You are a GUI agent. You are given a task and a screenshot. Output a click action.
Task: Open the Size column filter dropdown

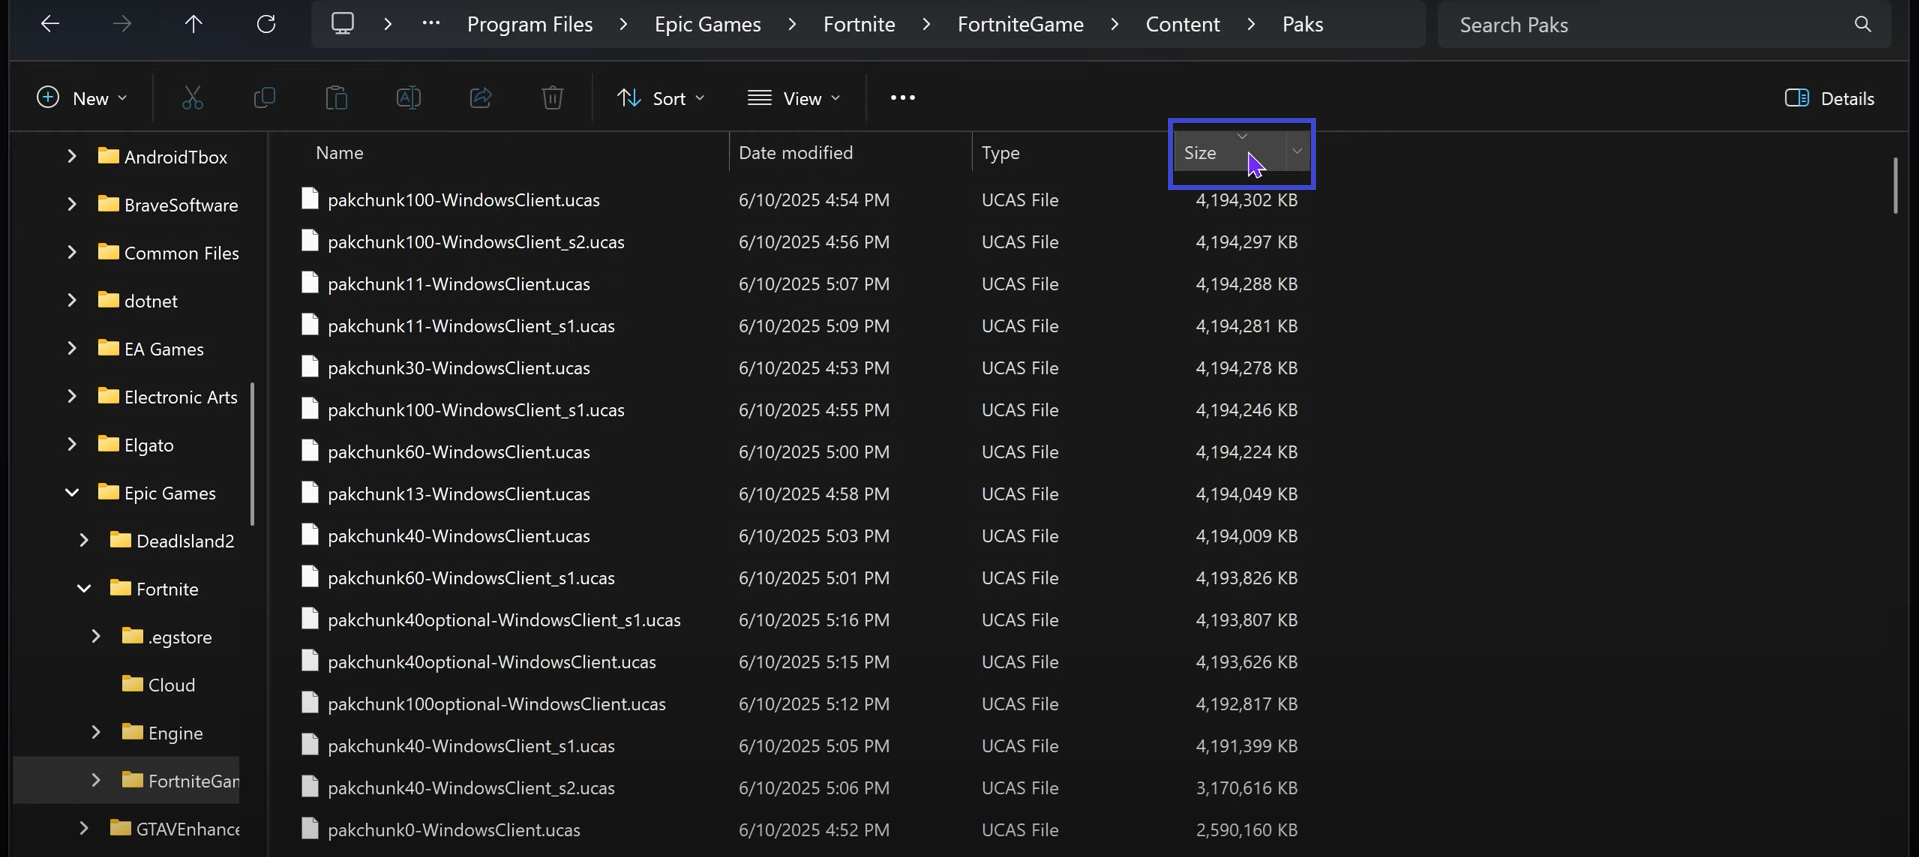[1297, 152]
